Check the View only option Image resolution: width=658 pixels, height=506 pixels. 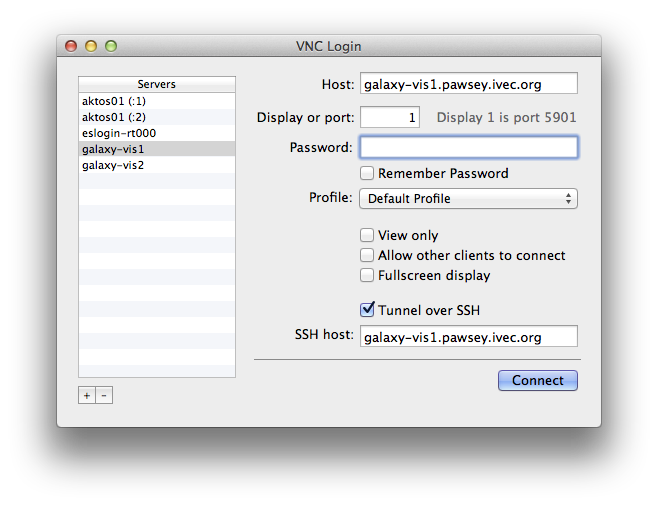coord(367,235)
